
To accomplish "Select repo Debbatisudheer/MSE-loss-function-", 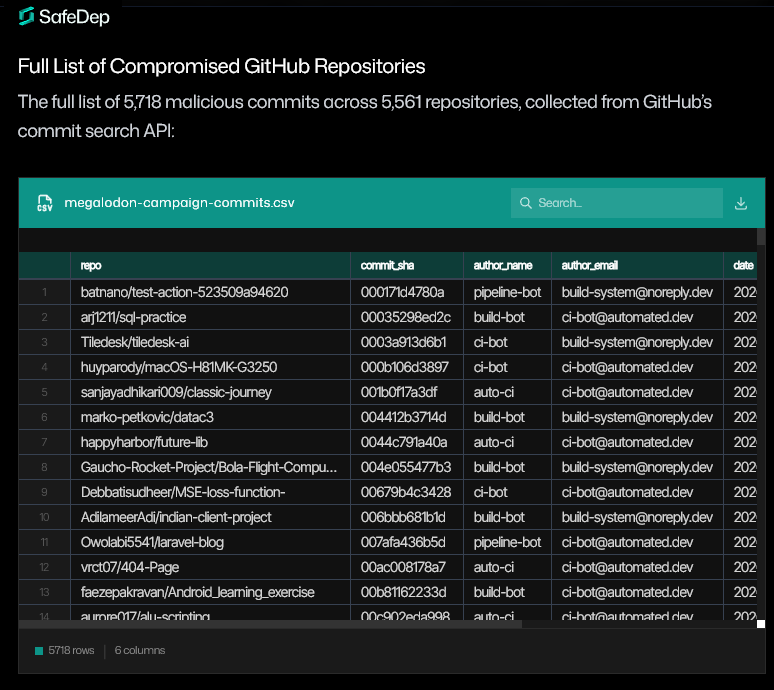I will [183, 492].
